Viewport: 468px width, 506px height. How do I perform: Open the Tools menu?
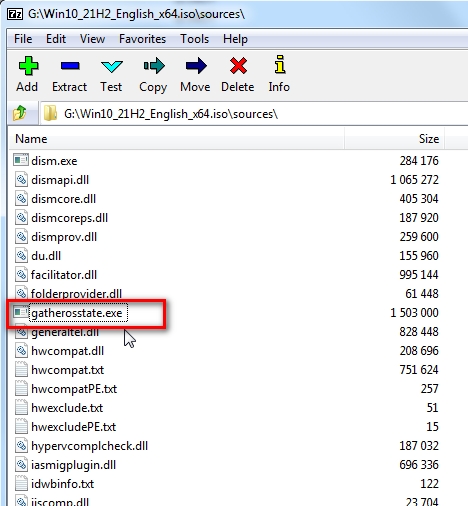click(194, 39)
